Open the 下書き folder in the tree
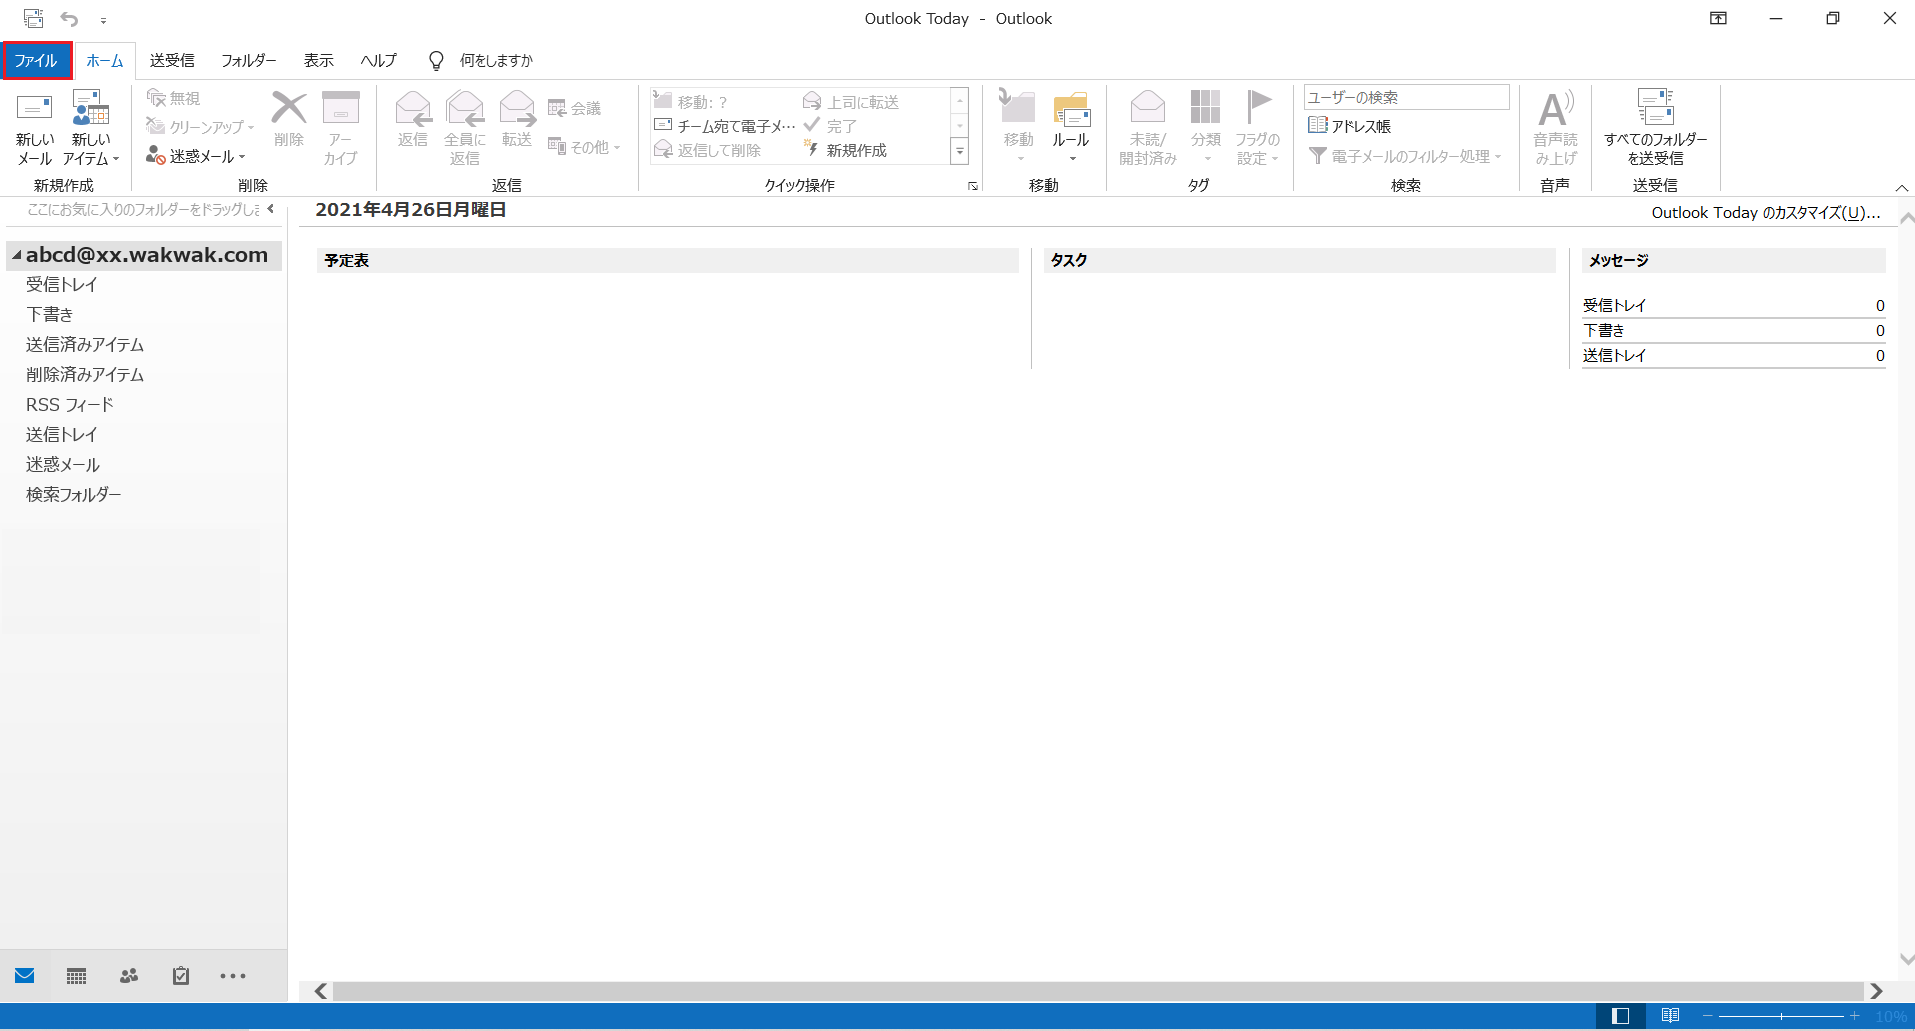The height and width of the screenshot is (1031, 1915). (49, 315)
